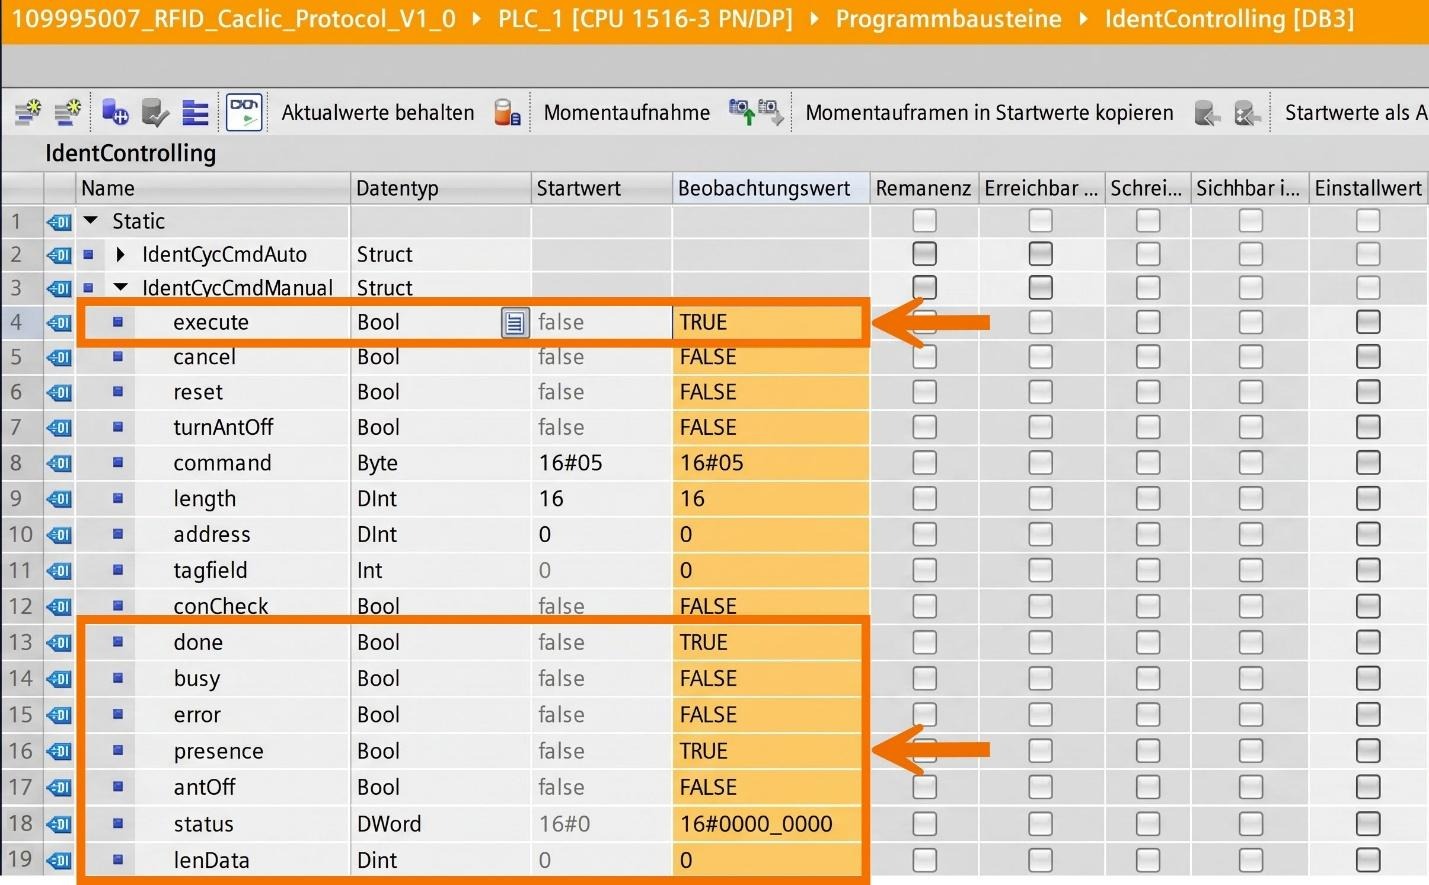Click the tag icon of the status row
1429x885 pixels.
59,824
